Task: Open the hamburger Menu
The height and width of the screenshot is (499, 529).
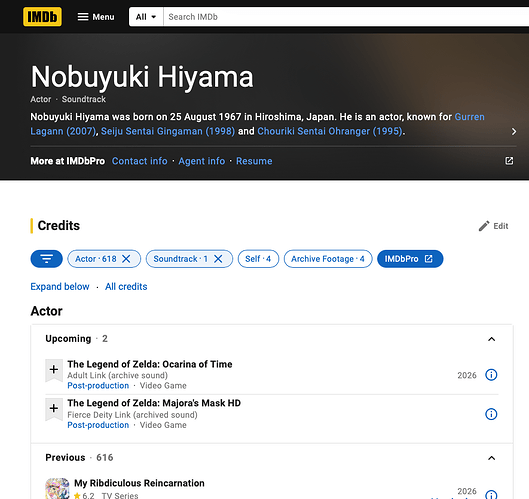Action: click(96, 17)
